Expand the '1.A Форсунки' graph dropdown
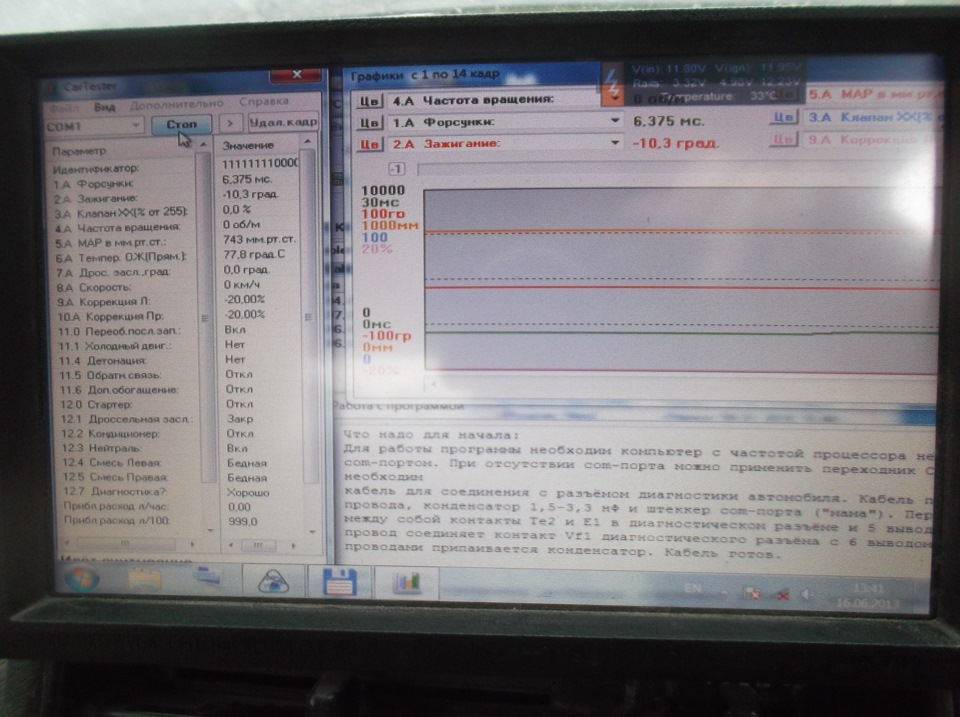 point(615,121)
